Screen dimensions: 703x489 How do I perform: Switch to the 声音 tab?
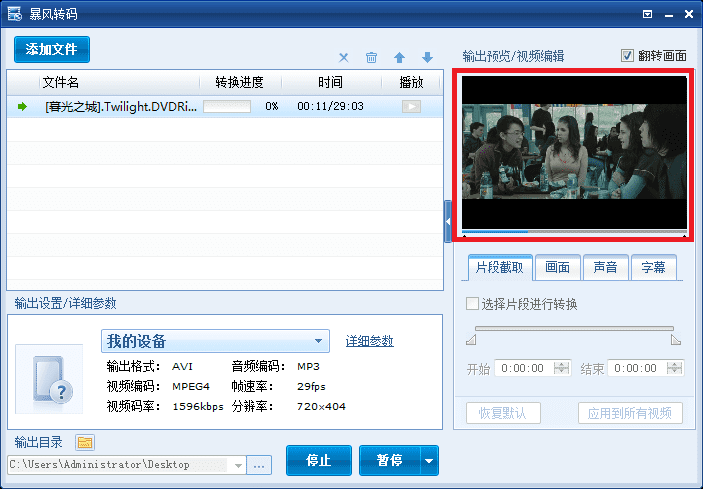[605, 268]
